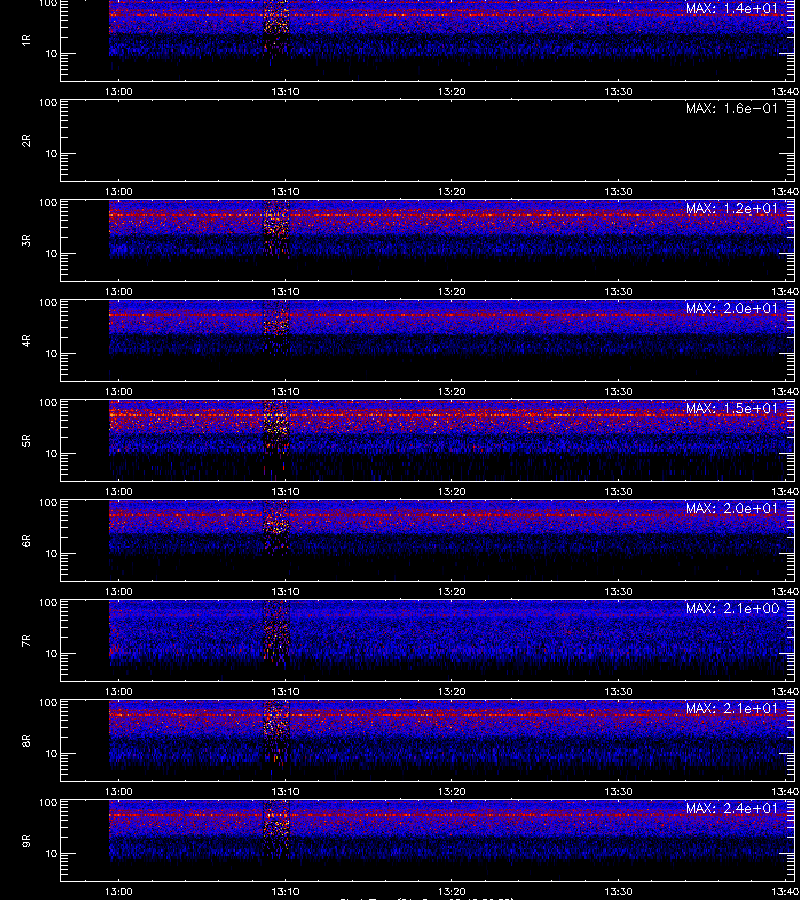This screenshot has width=800, height=900.
Task: Click the 2R panel axis label
Action: pyautogui.click(x=26, y=140)
